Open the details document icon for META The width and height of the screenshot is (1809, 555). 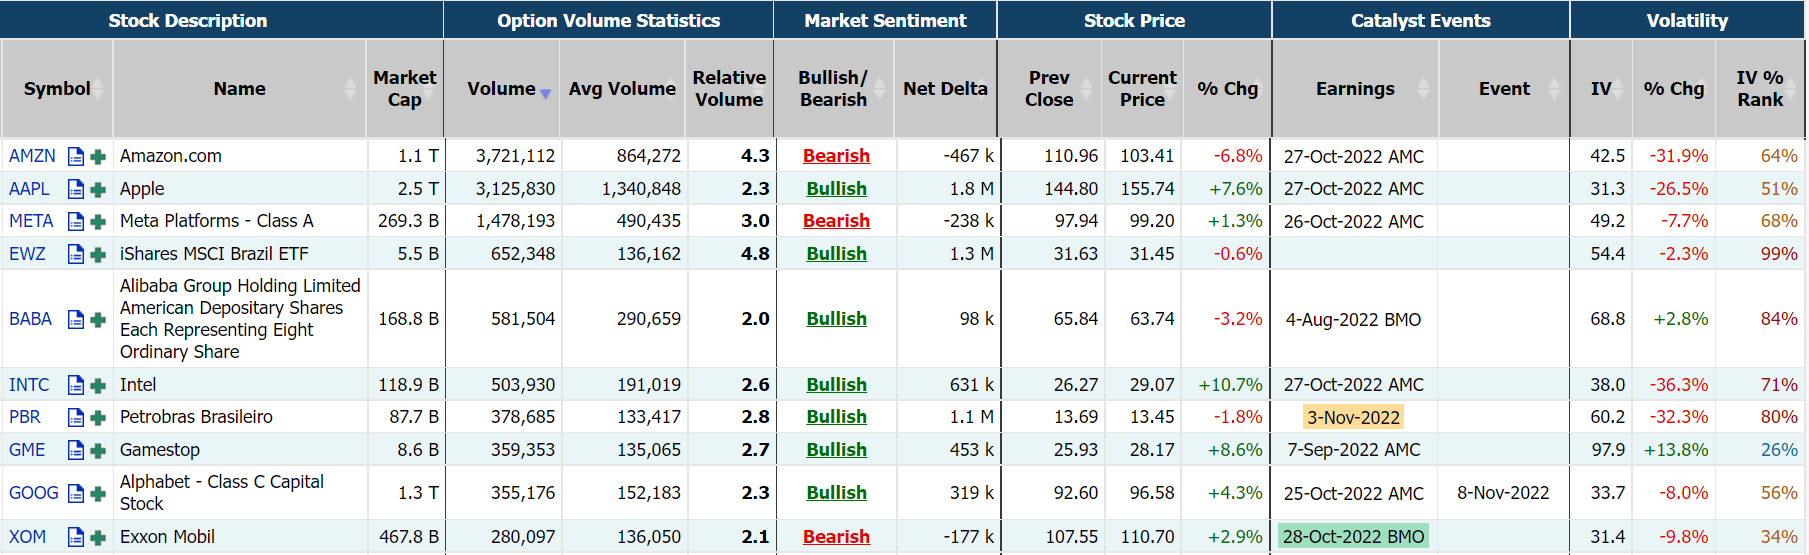click(x=75, y=221)
